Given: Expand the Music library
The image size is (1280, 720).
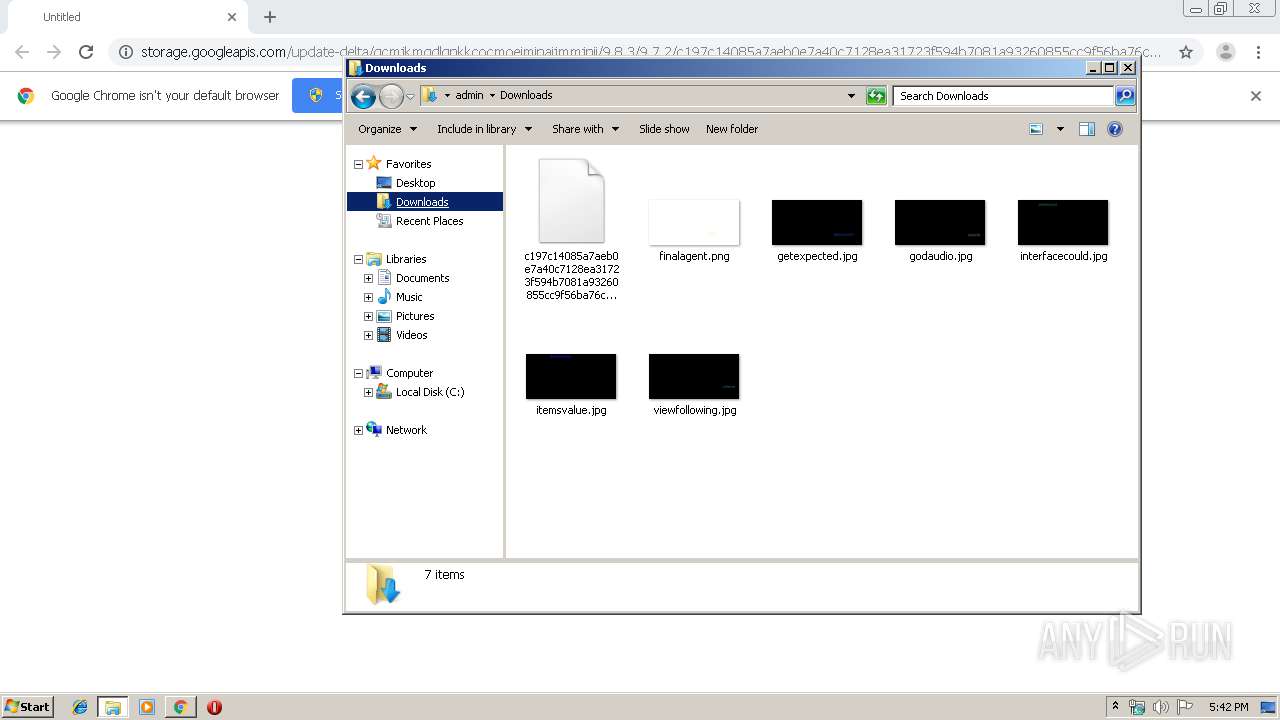Looking at the screenshot, I should click(x=368, y=297).
